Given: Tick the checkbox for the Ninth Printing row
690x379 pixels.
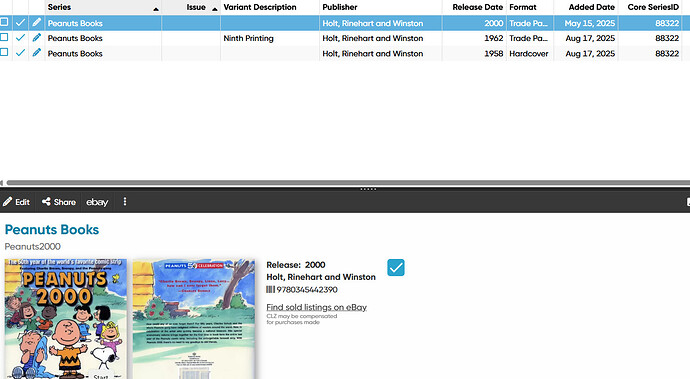Looking at the screenshot, I should pyautogui.click(x=4, y=37).
